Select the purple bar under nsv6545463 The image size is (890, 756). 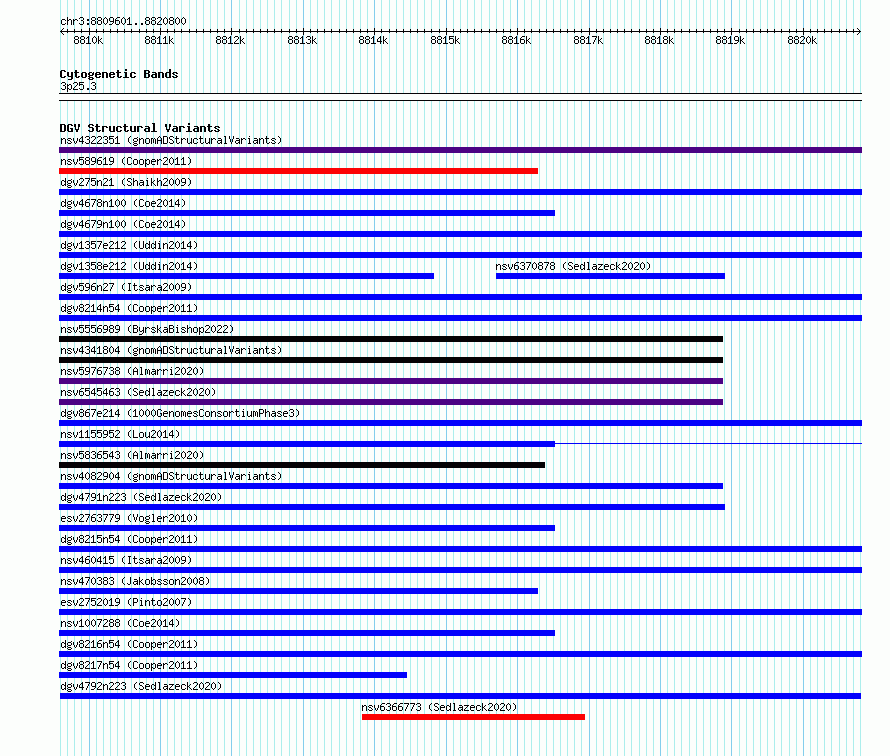pyautogui.click(x=391, y=402)
